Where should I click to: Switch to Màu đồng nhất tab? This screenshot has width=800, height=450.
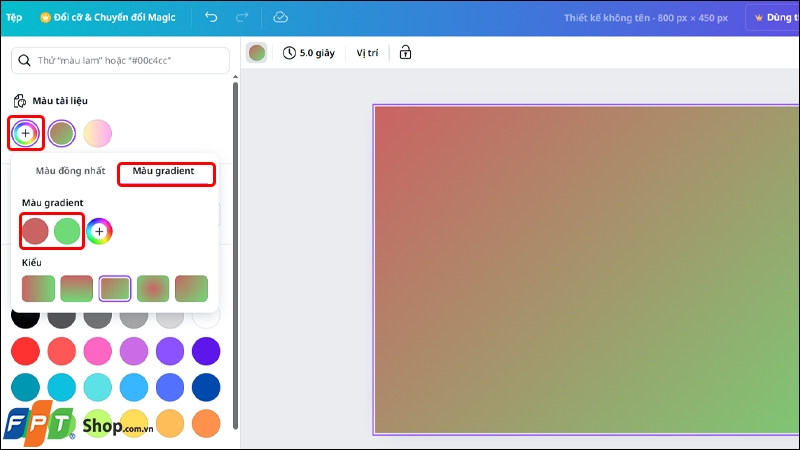point(70,171)
